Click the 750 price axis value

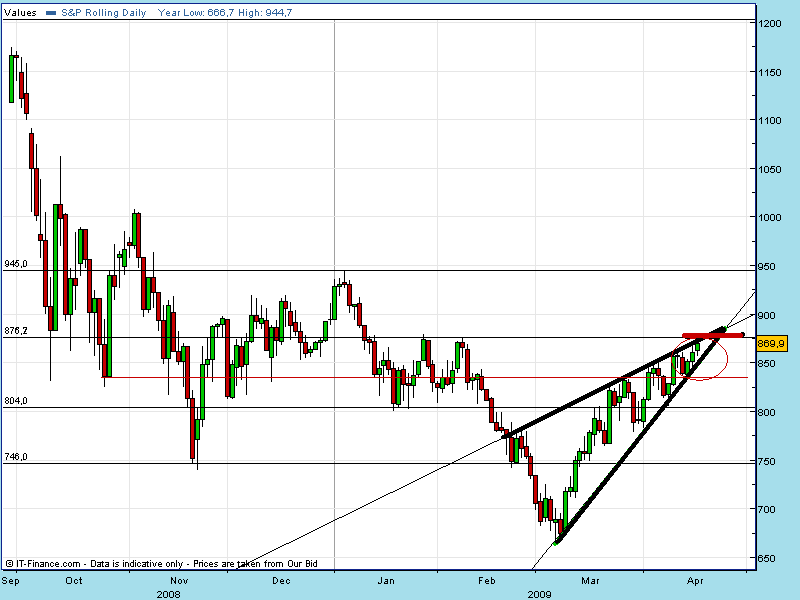(767, 461)
